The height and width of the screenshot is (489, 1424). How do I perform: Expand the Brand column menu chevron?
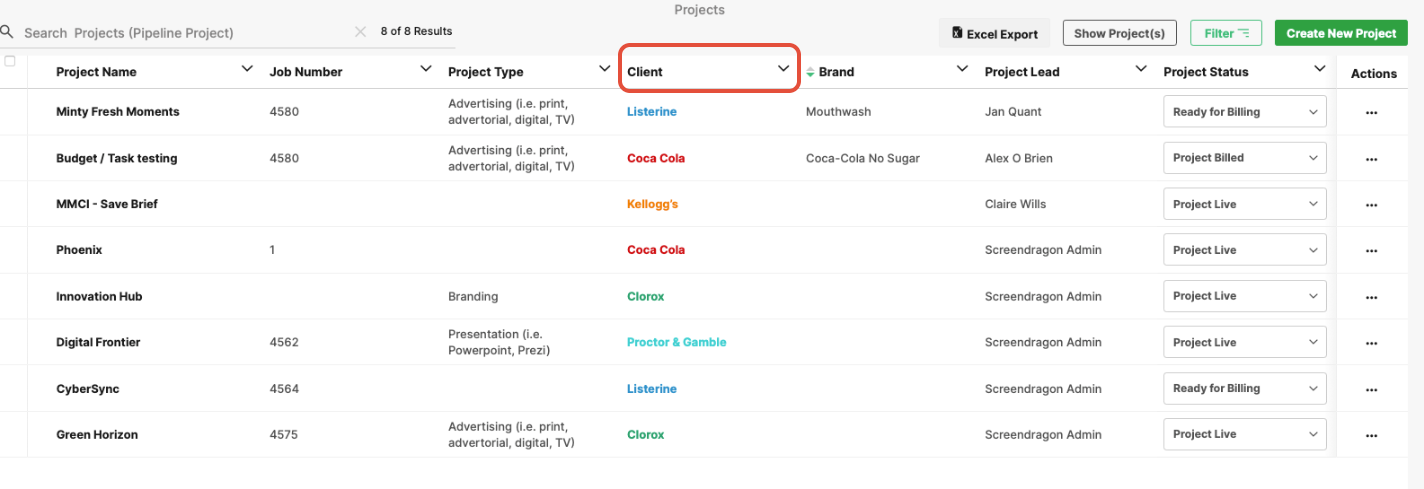(x=962, y=69)
